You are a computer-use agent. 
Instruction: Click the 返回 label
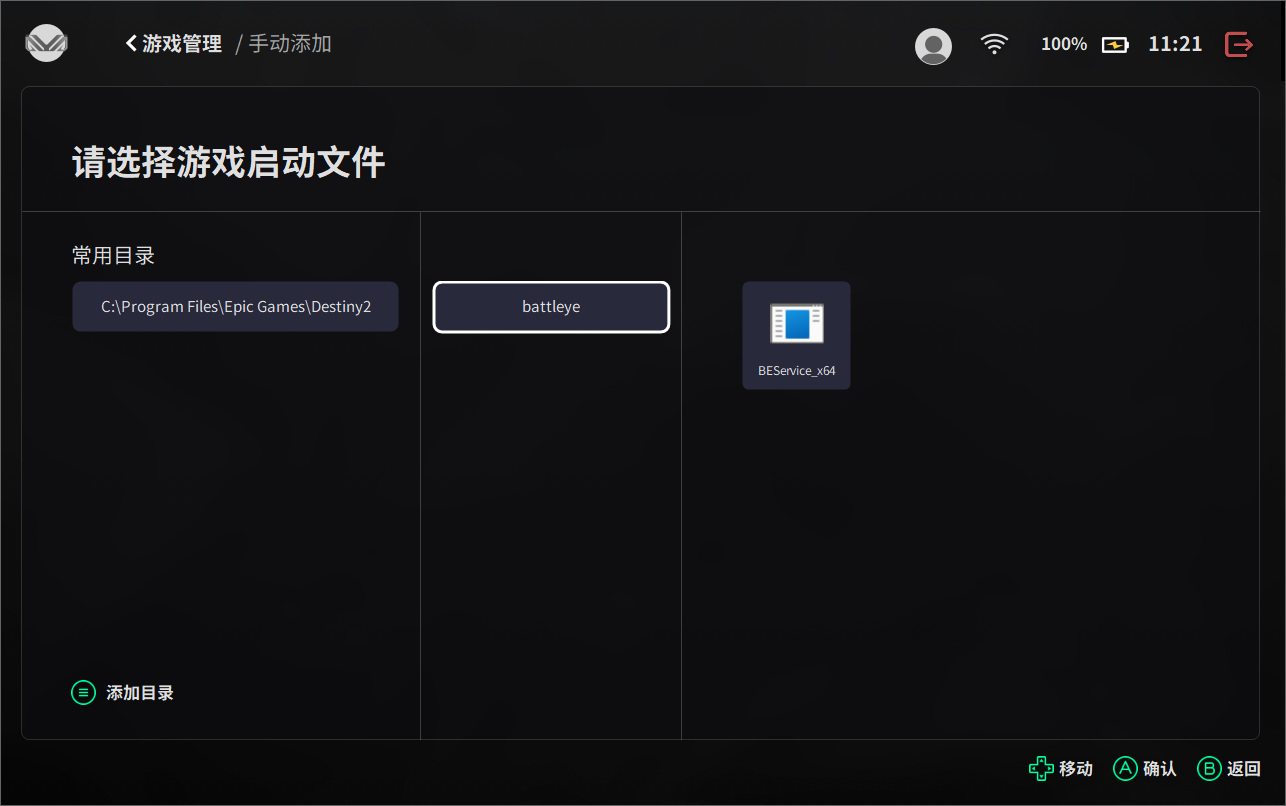(x=1244, y=769)
